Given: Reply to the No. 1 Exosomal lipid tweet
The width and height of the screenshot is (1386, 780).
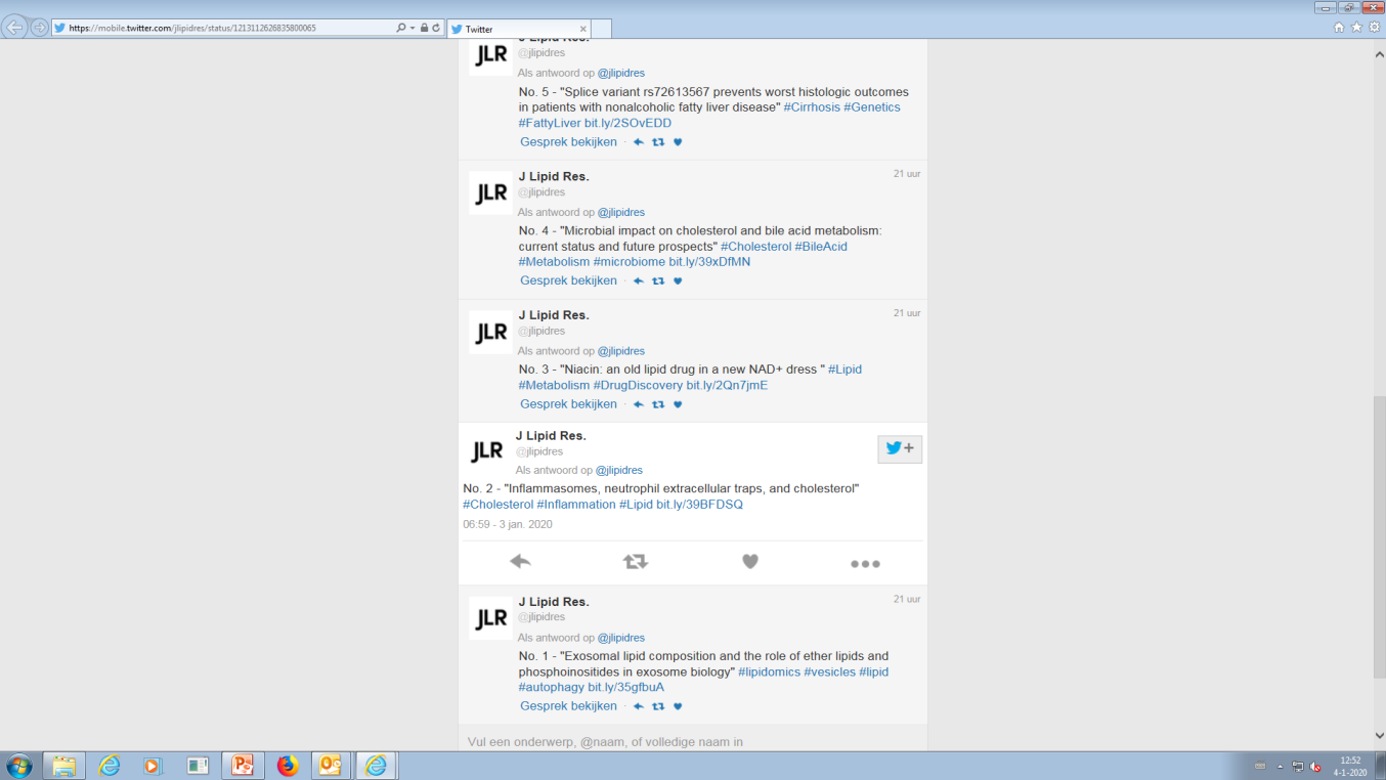Looking at the screenshot, I should pyautogui.click(x=638, y=706).
